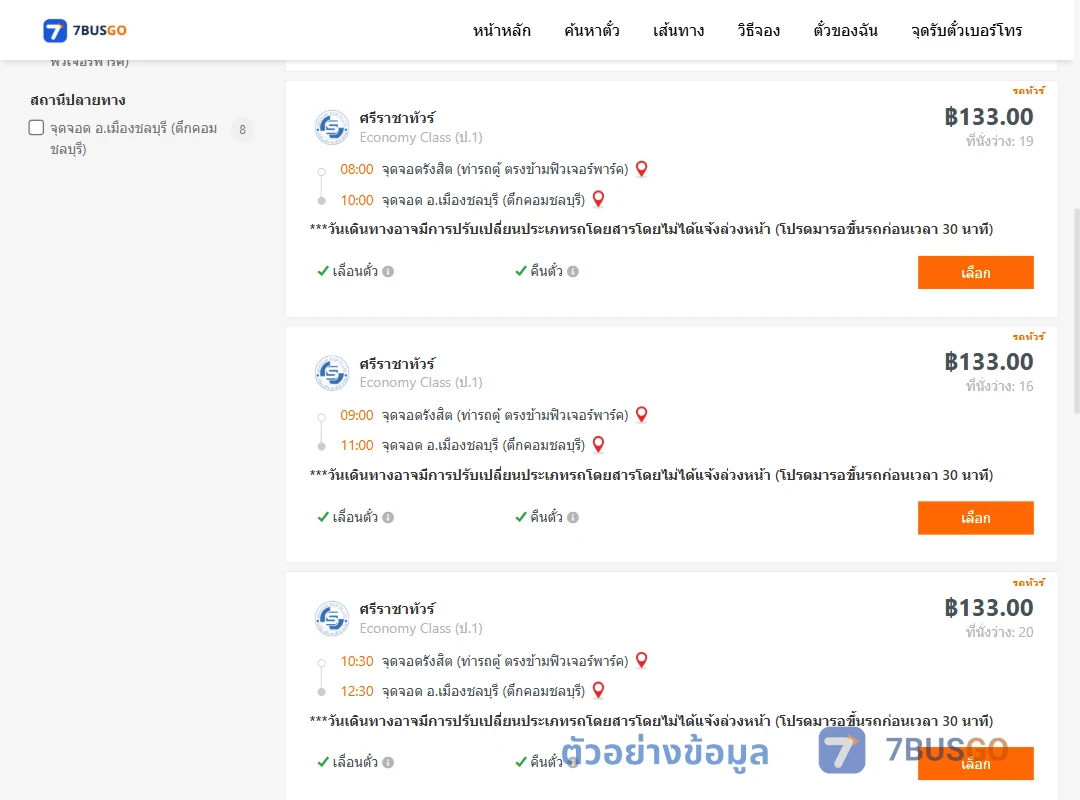Open the ค้นหาตั๋ว menu item
This screenshot has height=800, width=1080.
(592, 30)
